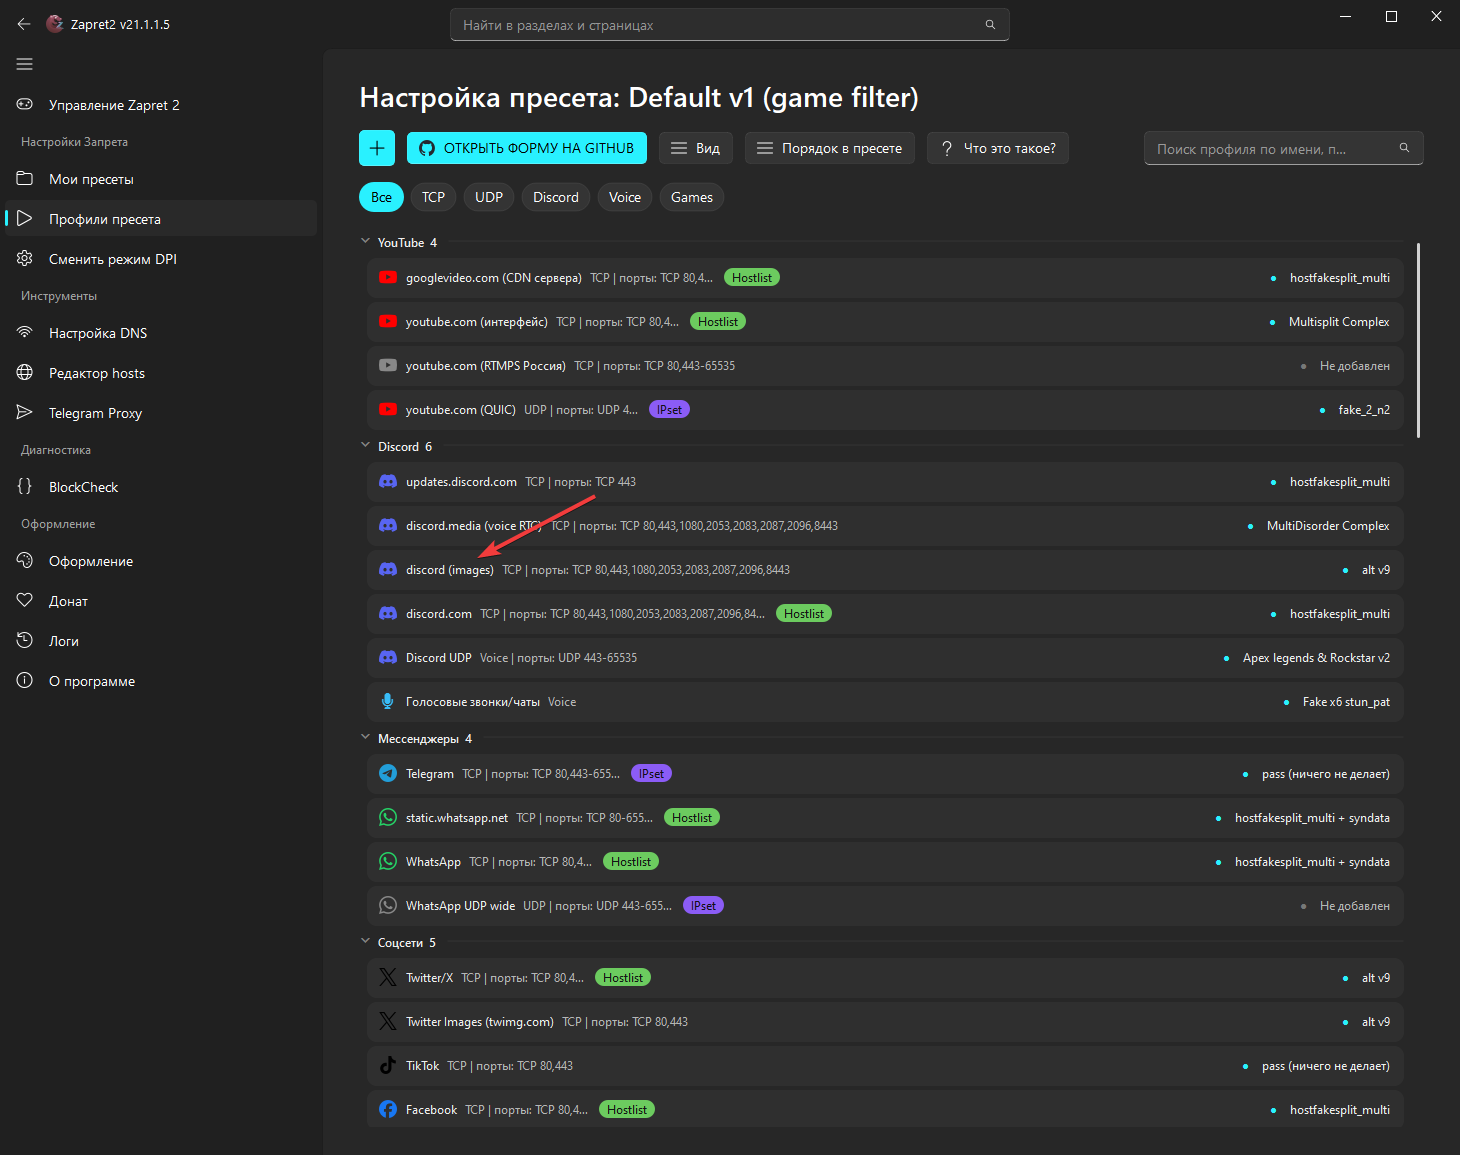Open Настройка DNS page
This screenshot has height=1155, width=1460.
pos(161,333)
